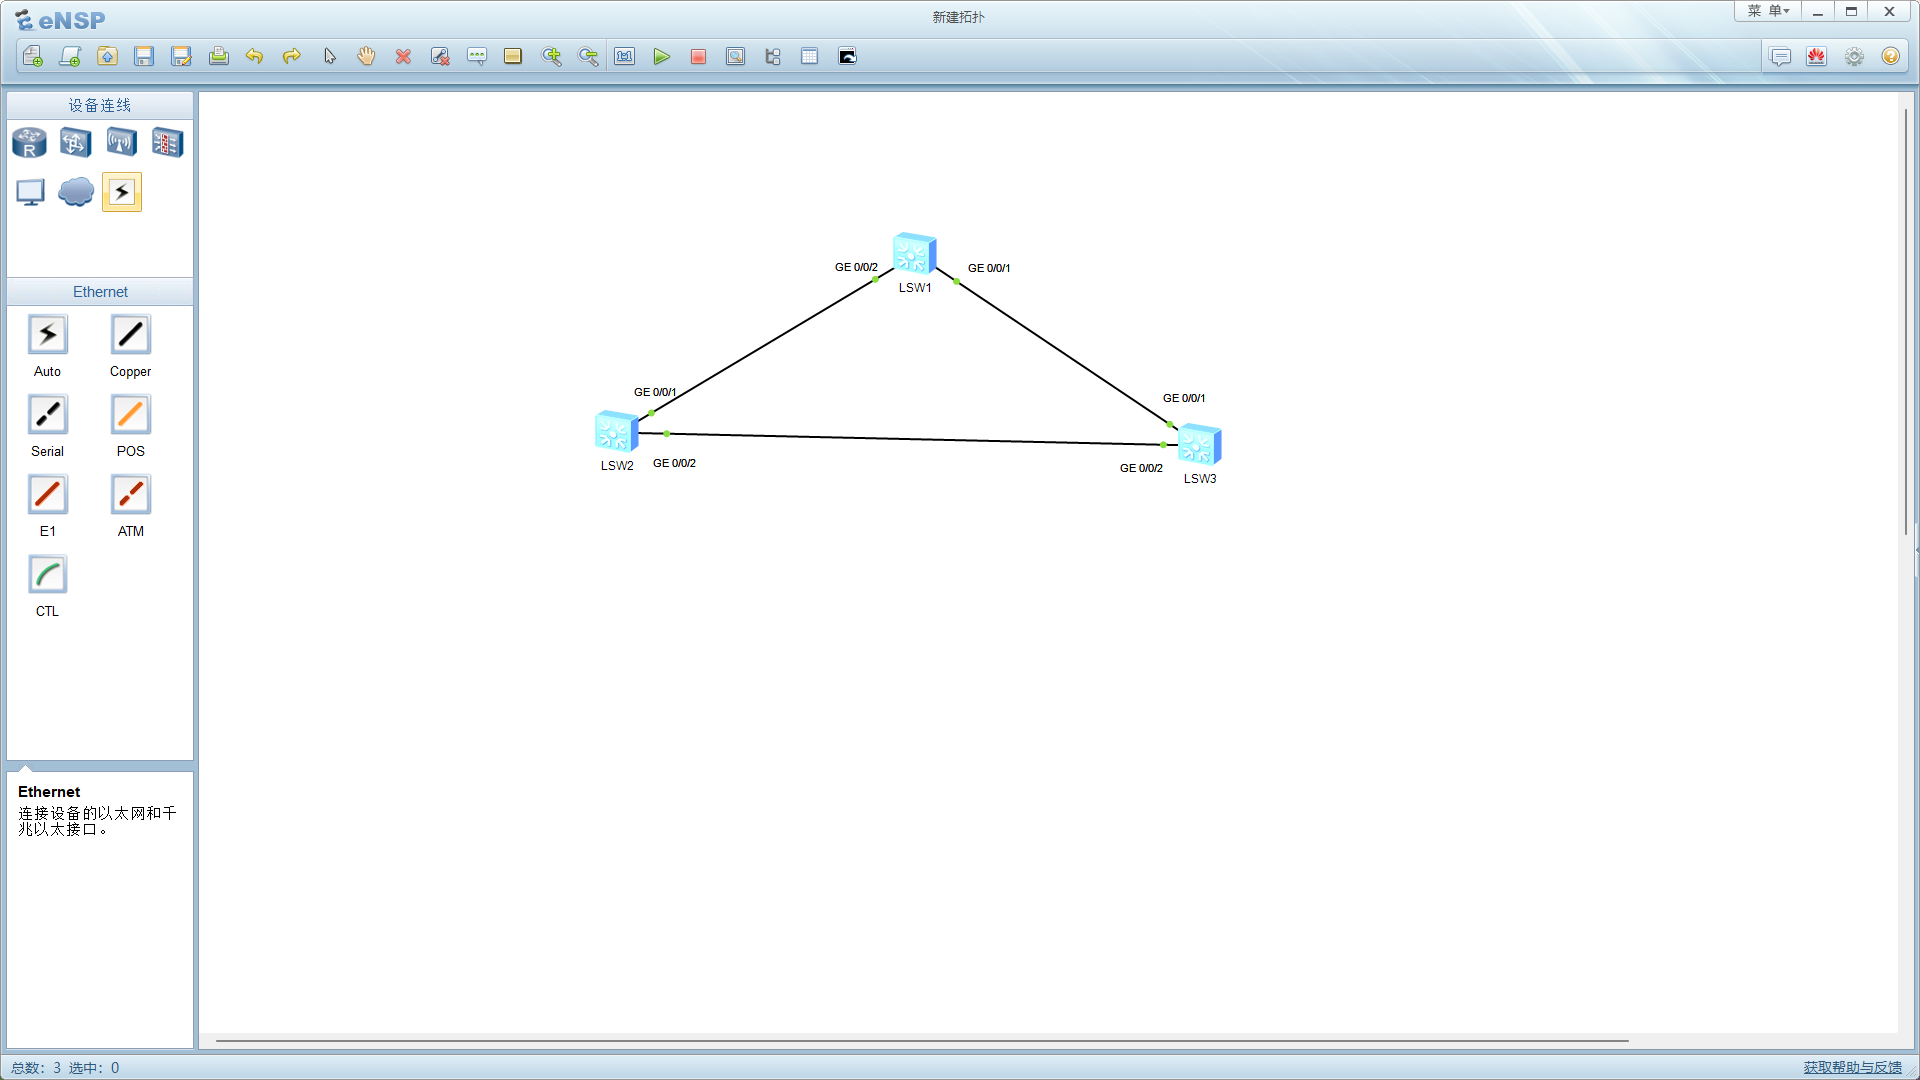This screenshot has width=1920, height=1080.
Task: Stop devices with red stop button
Action: [698, 57]
